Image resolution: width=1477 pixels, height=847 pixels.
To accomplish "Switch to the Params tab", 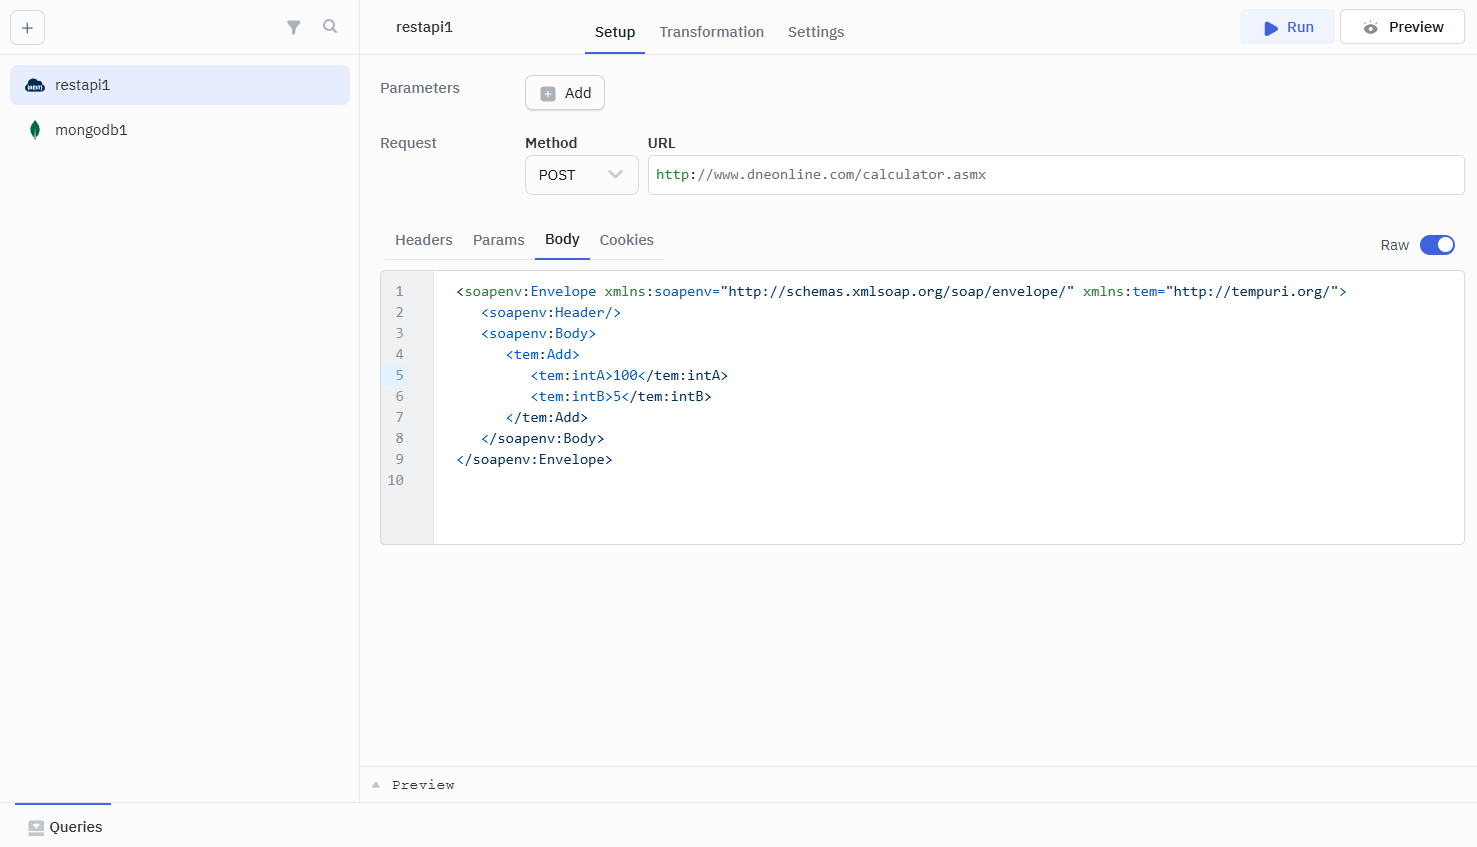I will point(498,240).
